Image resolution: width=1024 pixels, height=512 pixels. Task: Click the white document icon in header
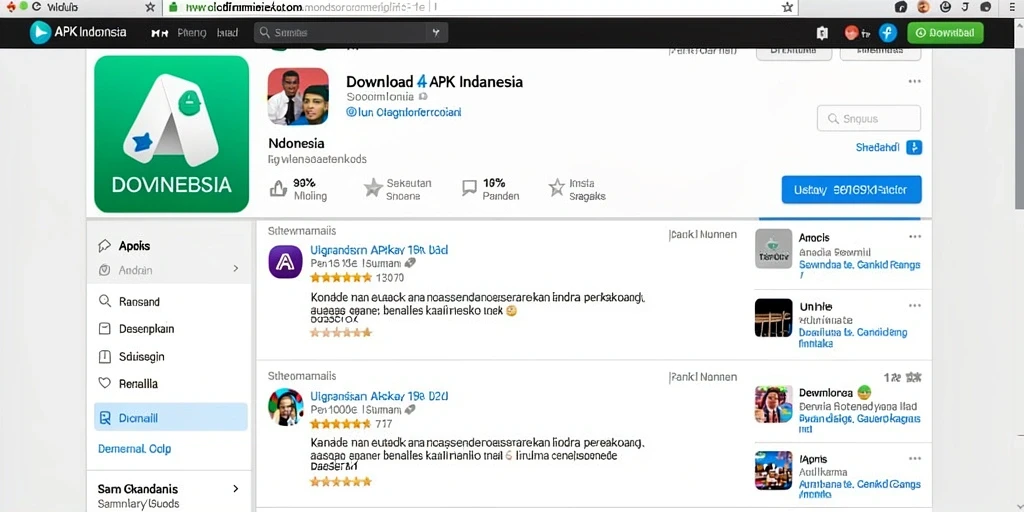pos(822,33)
